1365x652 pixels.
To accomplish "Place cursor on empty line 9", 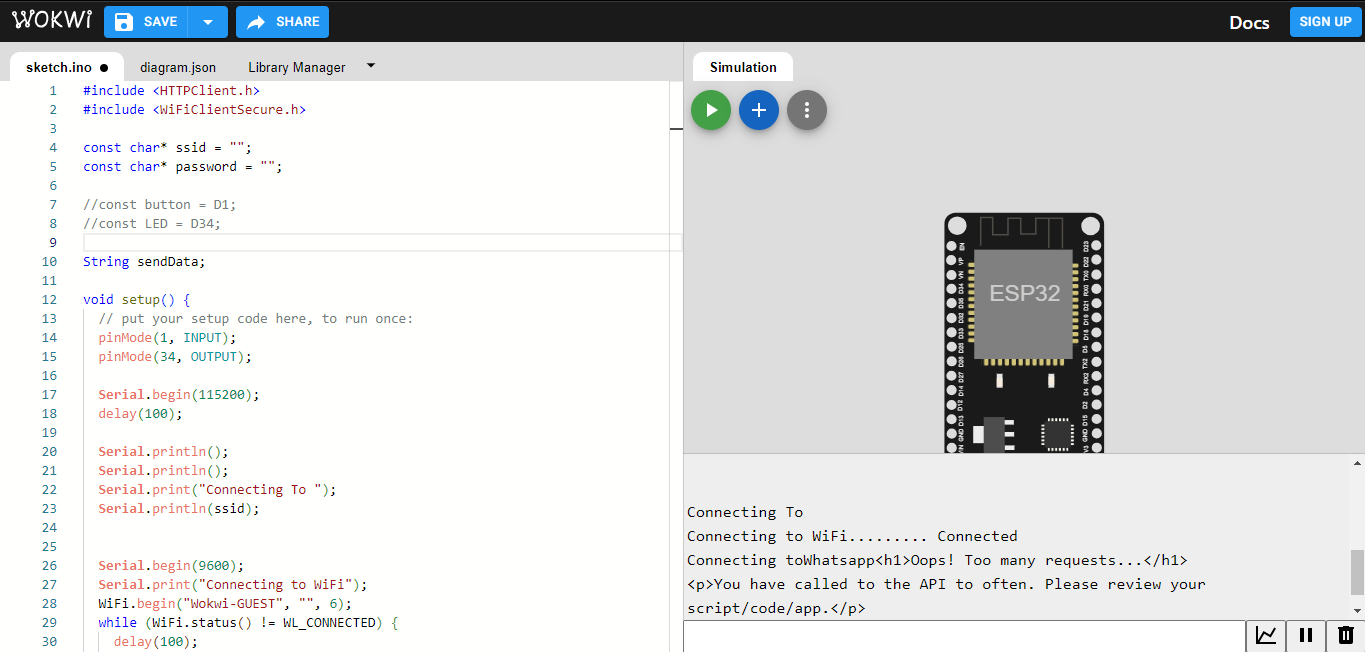I will pyautogui.click(x=382, y=243).
